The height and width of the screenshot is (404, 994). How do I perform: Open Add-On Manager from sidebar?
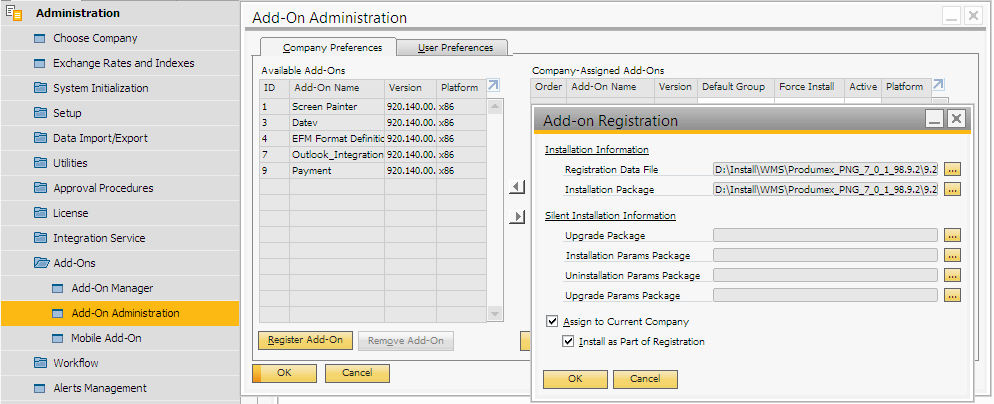(112, 288)
